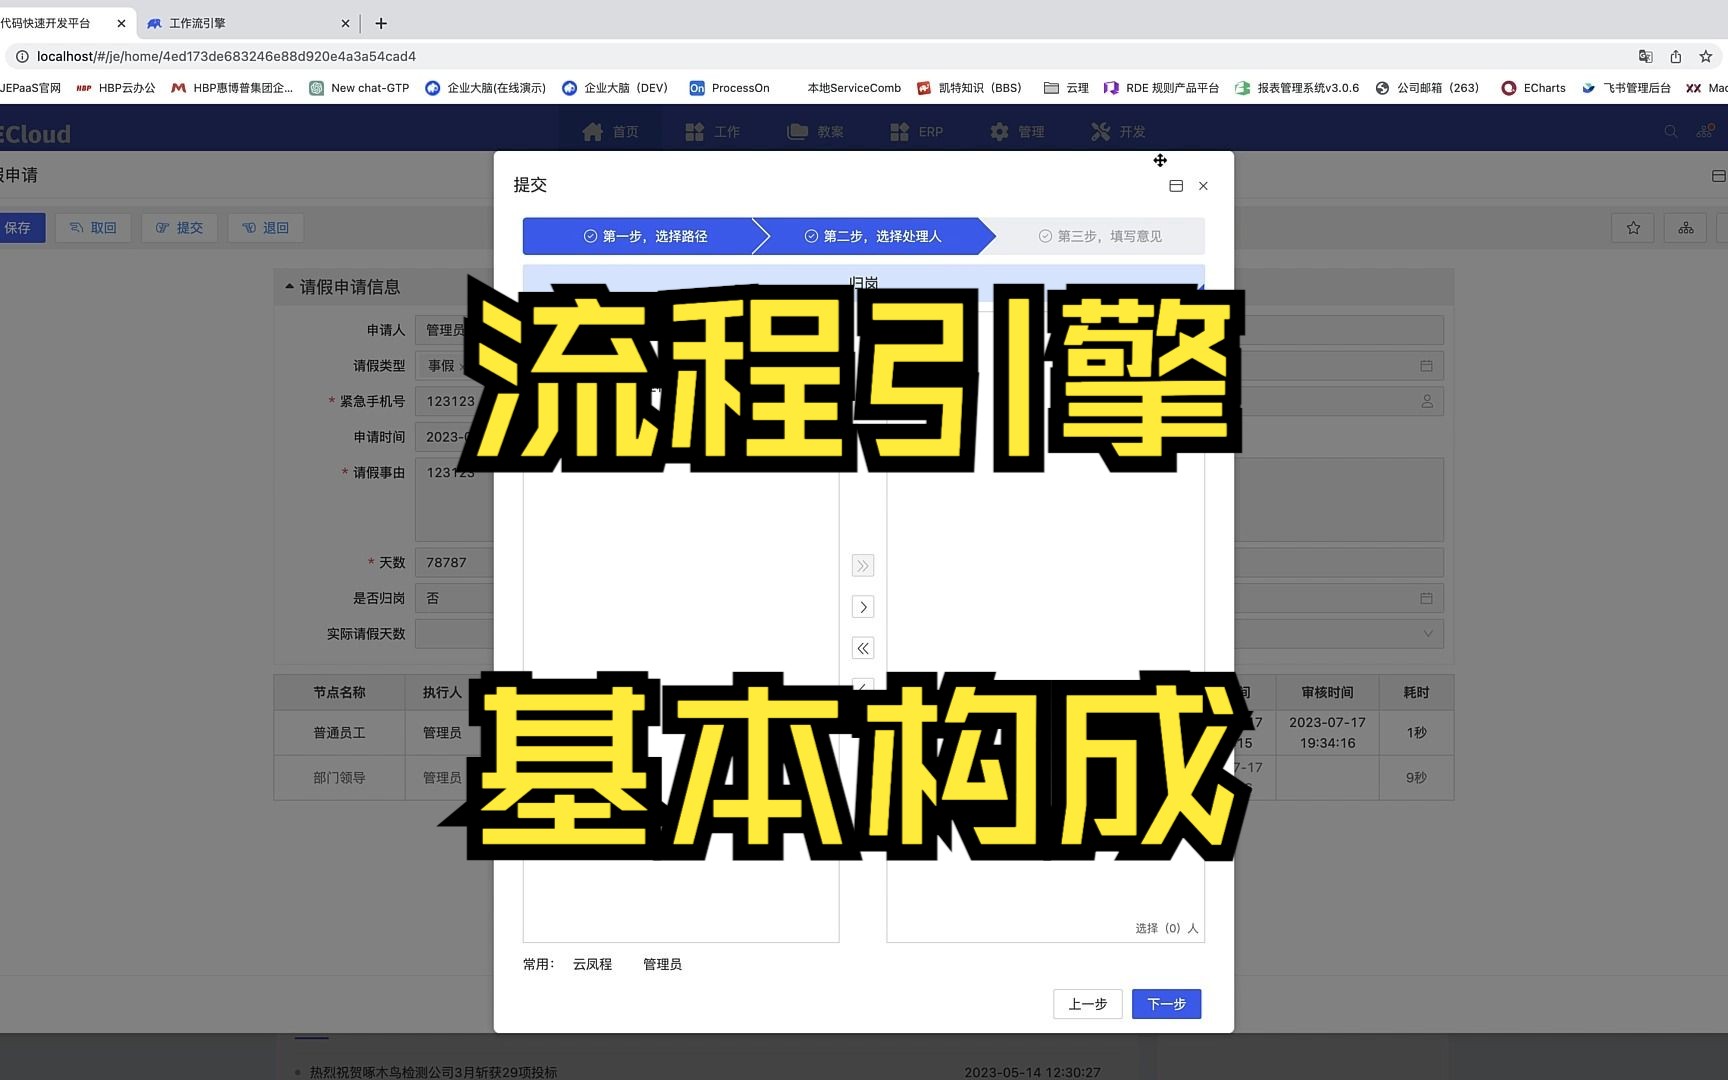Move all users right with double-arrow button

point(863,566)
